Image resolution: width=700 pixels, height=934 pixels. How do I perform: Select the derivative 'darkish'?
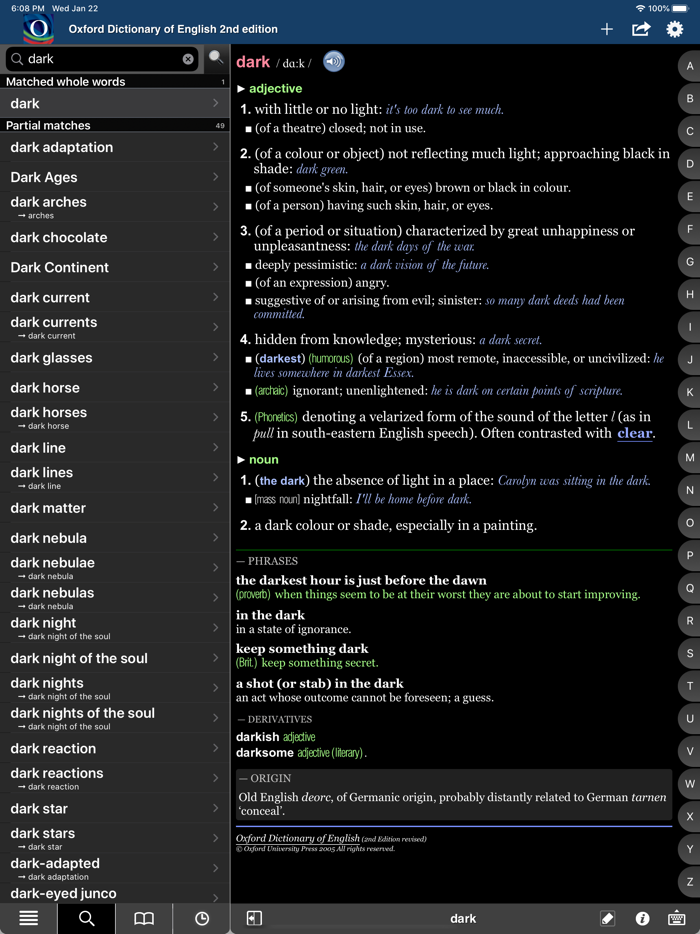click(x=257, y=737)
